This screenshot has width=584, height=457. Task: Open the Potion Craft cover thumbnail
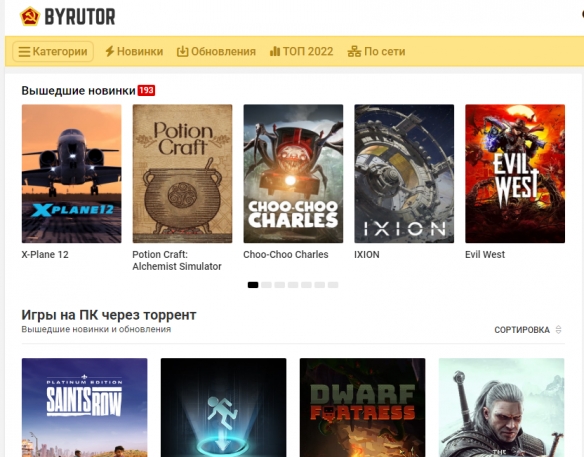[182, 174]
